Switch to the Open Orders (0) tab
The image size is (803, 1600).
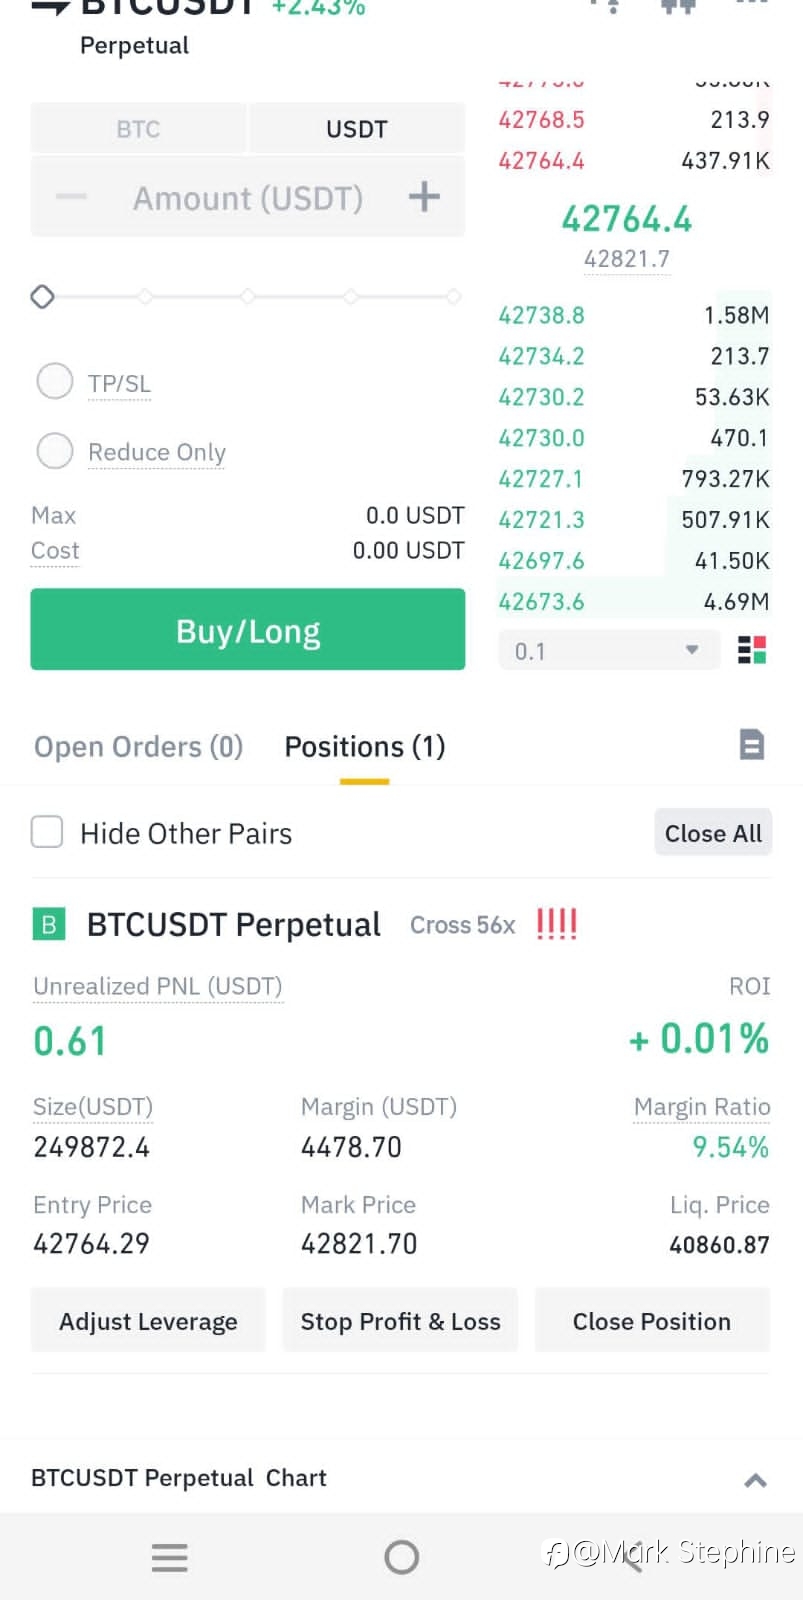tap(138, 747)
